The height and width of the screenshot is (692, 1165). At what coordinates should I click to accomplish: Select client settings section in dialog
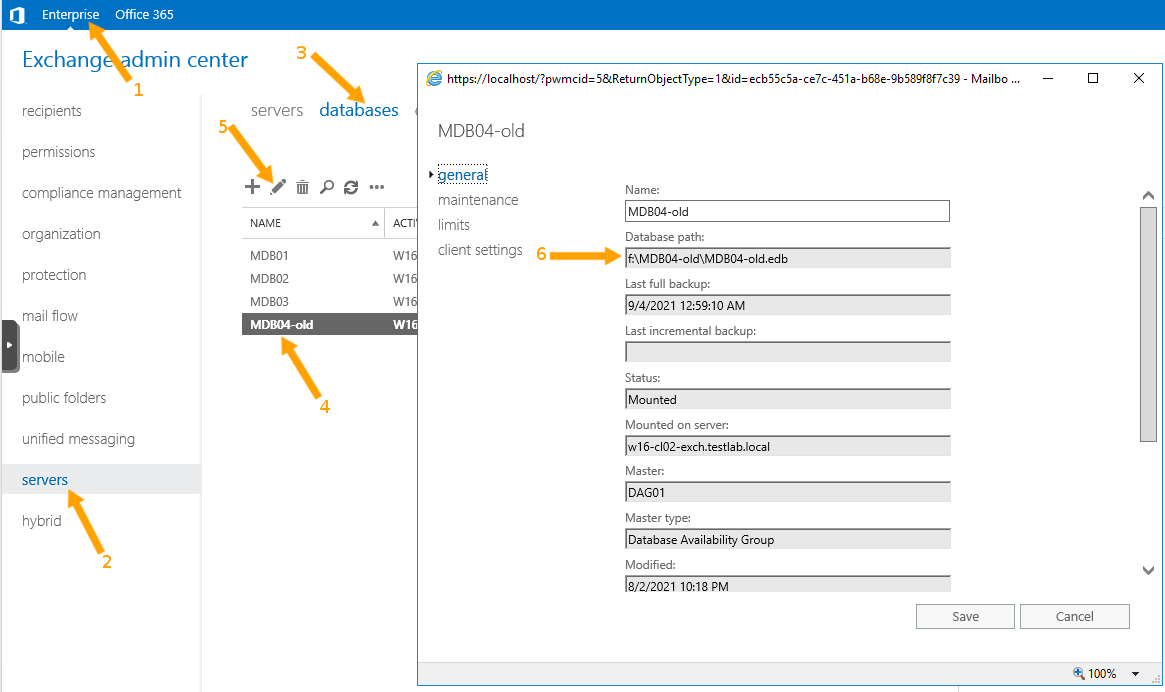480,250
